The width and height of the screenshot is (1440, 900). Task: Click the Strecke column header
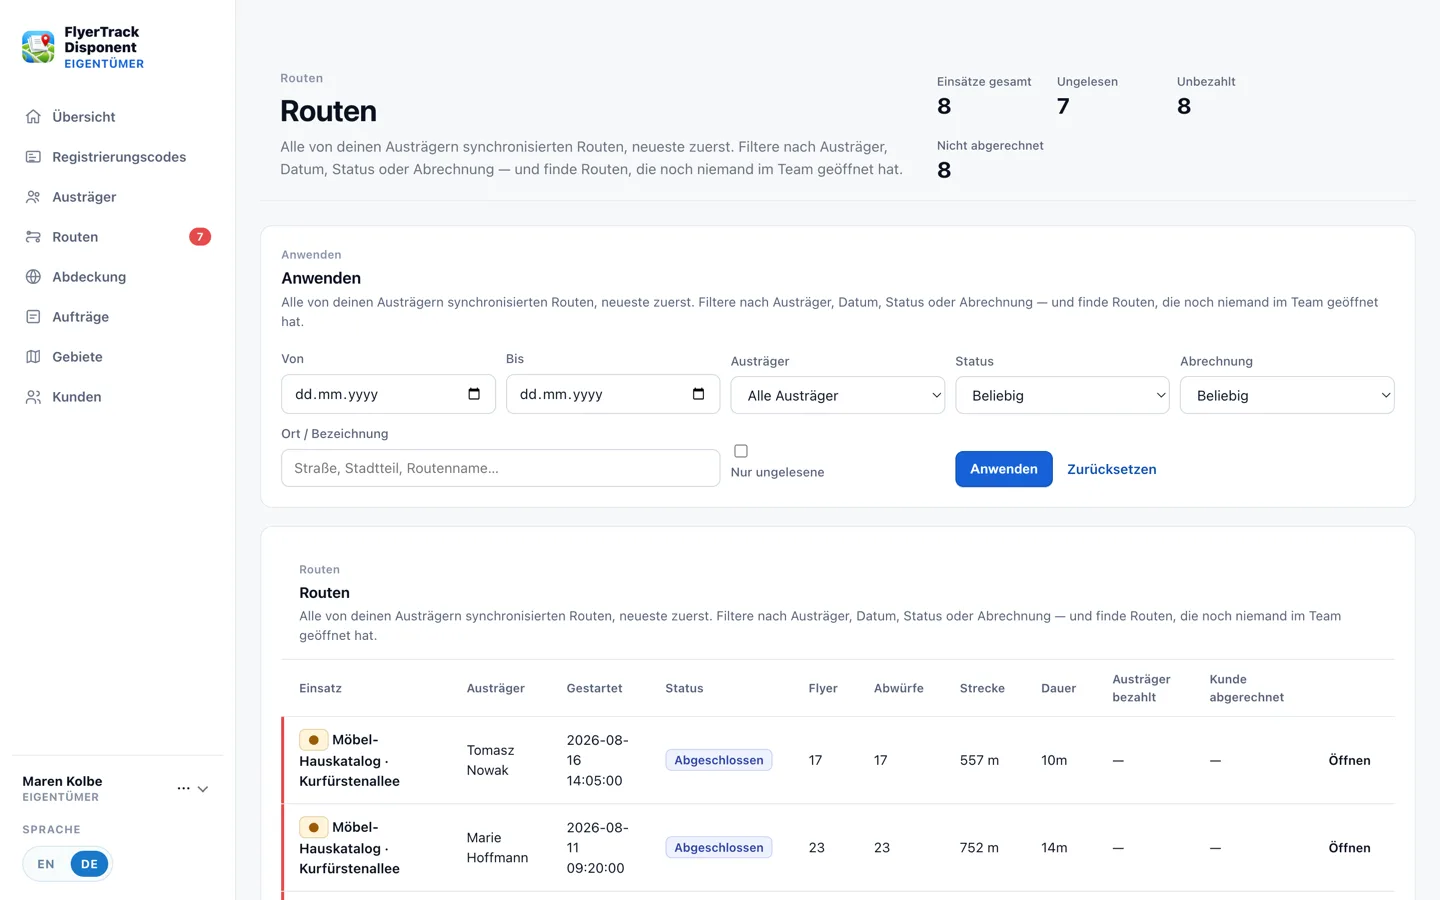click(982, 688)
